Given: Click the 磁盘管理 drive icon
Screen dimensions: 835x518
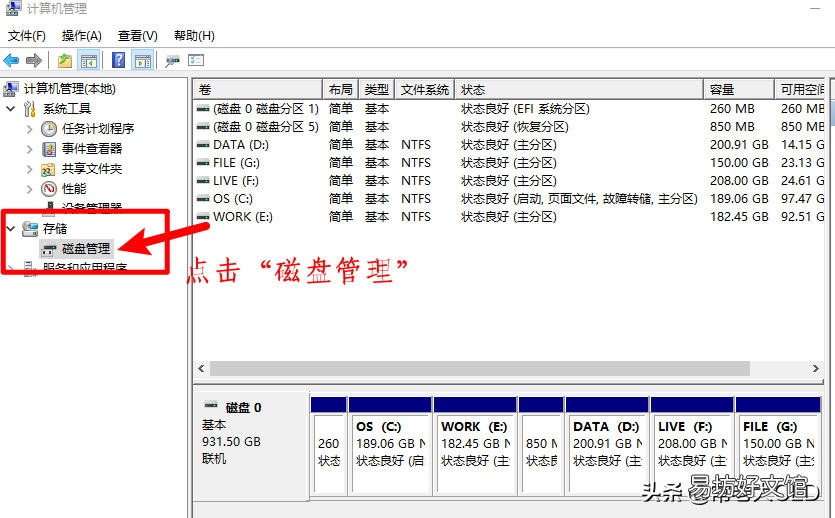Looking at the screenshot, I should point(48,249).
